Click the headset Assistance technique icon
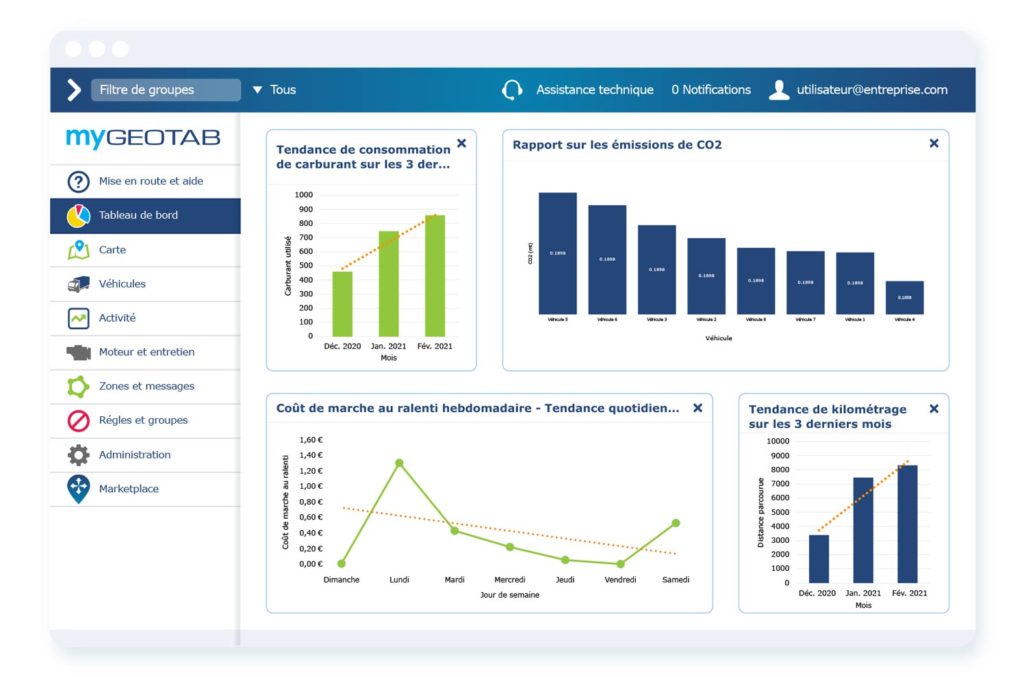 [x=512, y=90]
